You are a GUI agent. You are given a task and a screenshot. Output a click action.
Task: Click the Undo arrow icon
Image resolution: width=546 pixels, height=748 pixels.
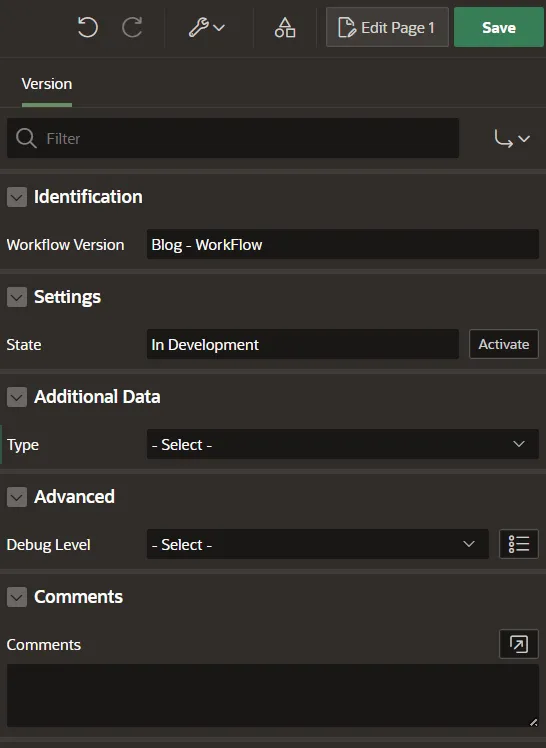(x=87, y=27)
